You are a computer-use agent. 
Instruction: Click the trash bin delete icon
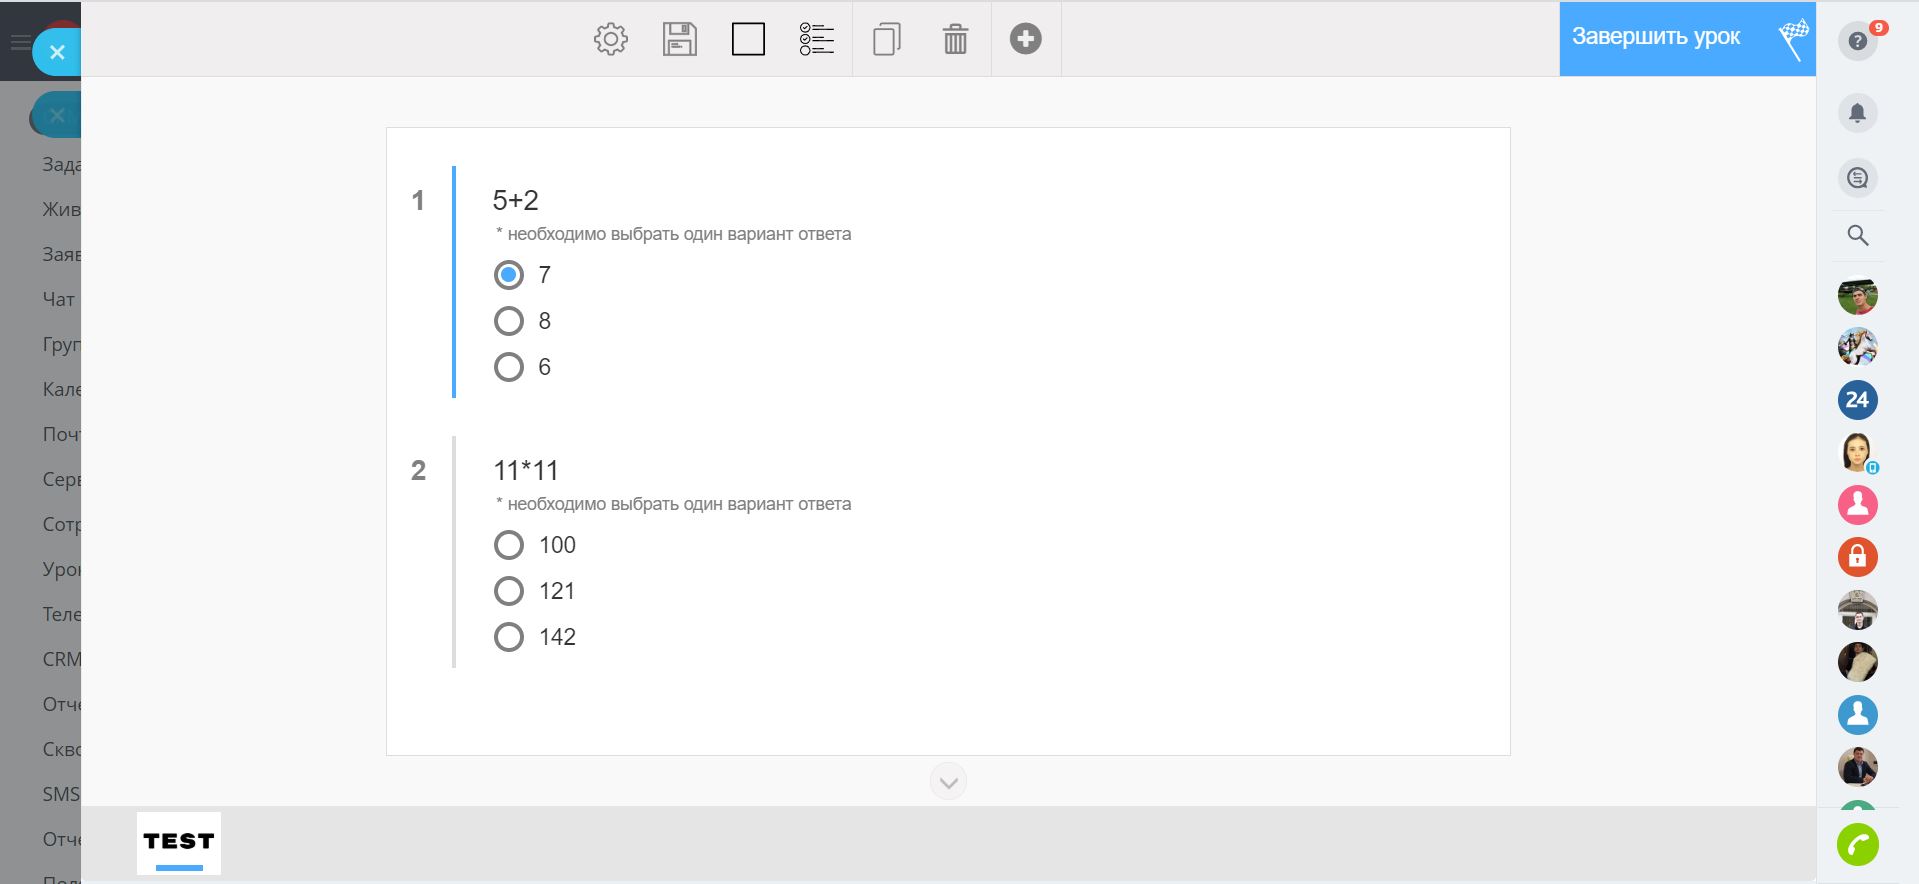tap(956, 39)
